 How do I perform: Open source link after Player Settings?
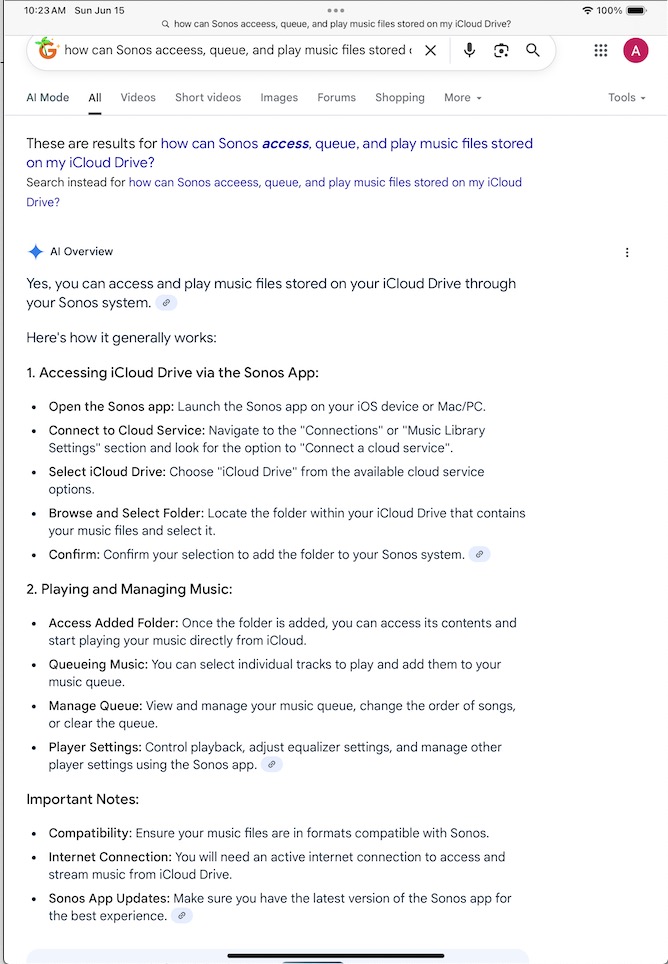click(x=271, y=765)
